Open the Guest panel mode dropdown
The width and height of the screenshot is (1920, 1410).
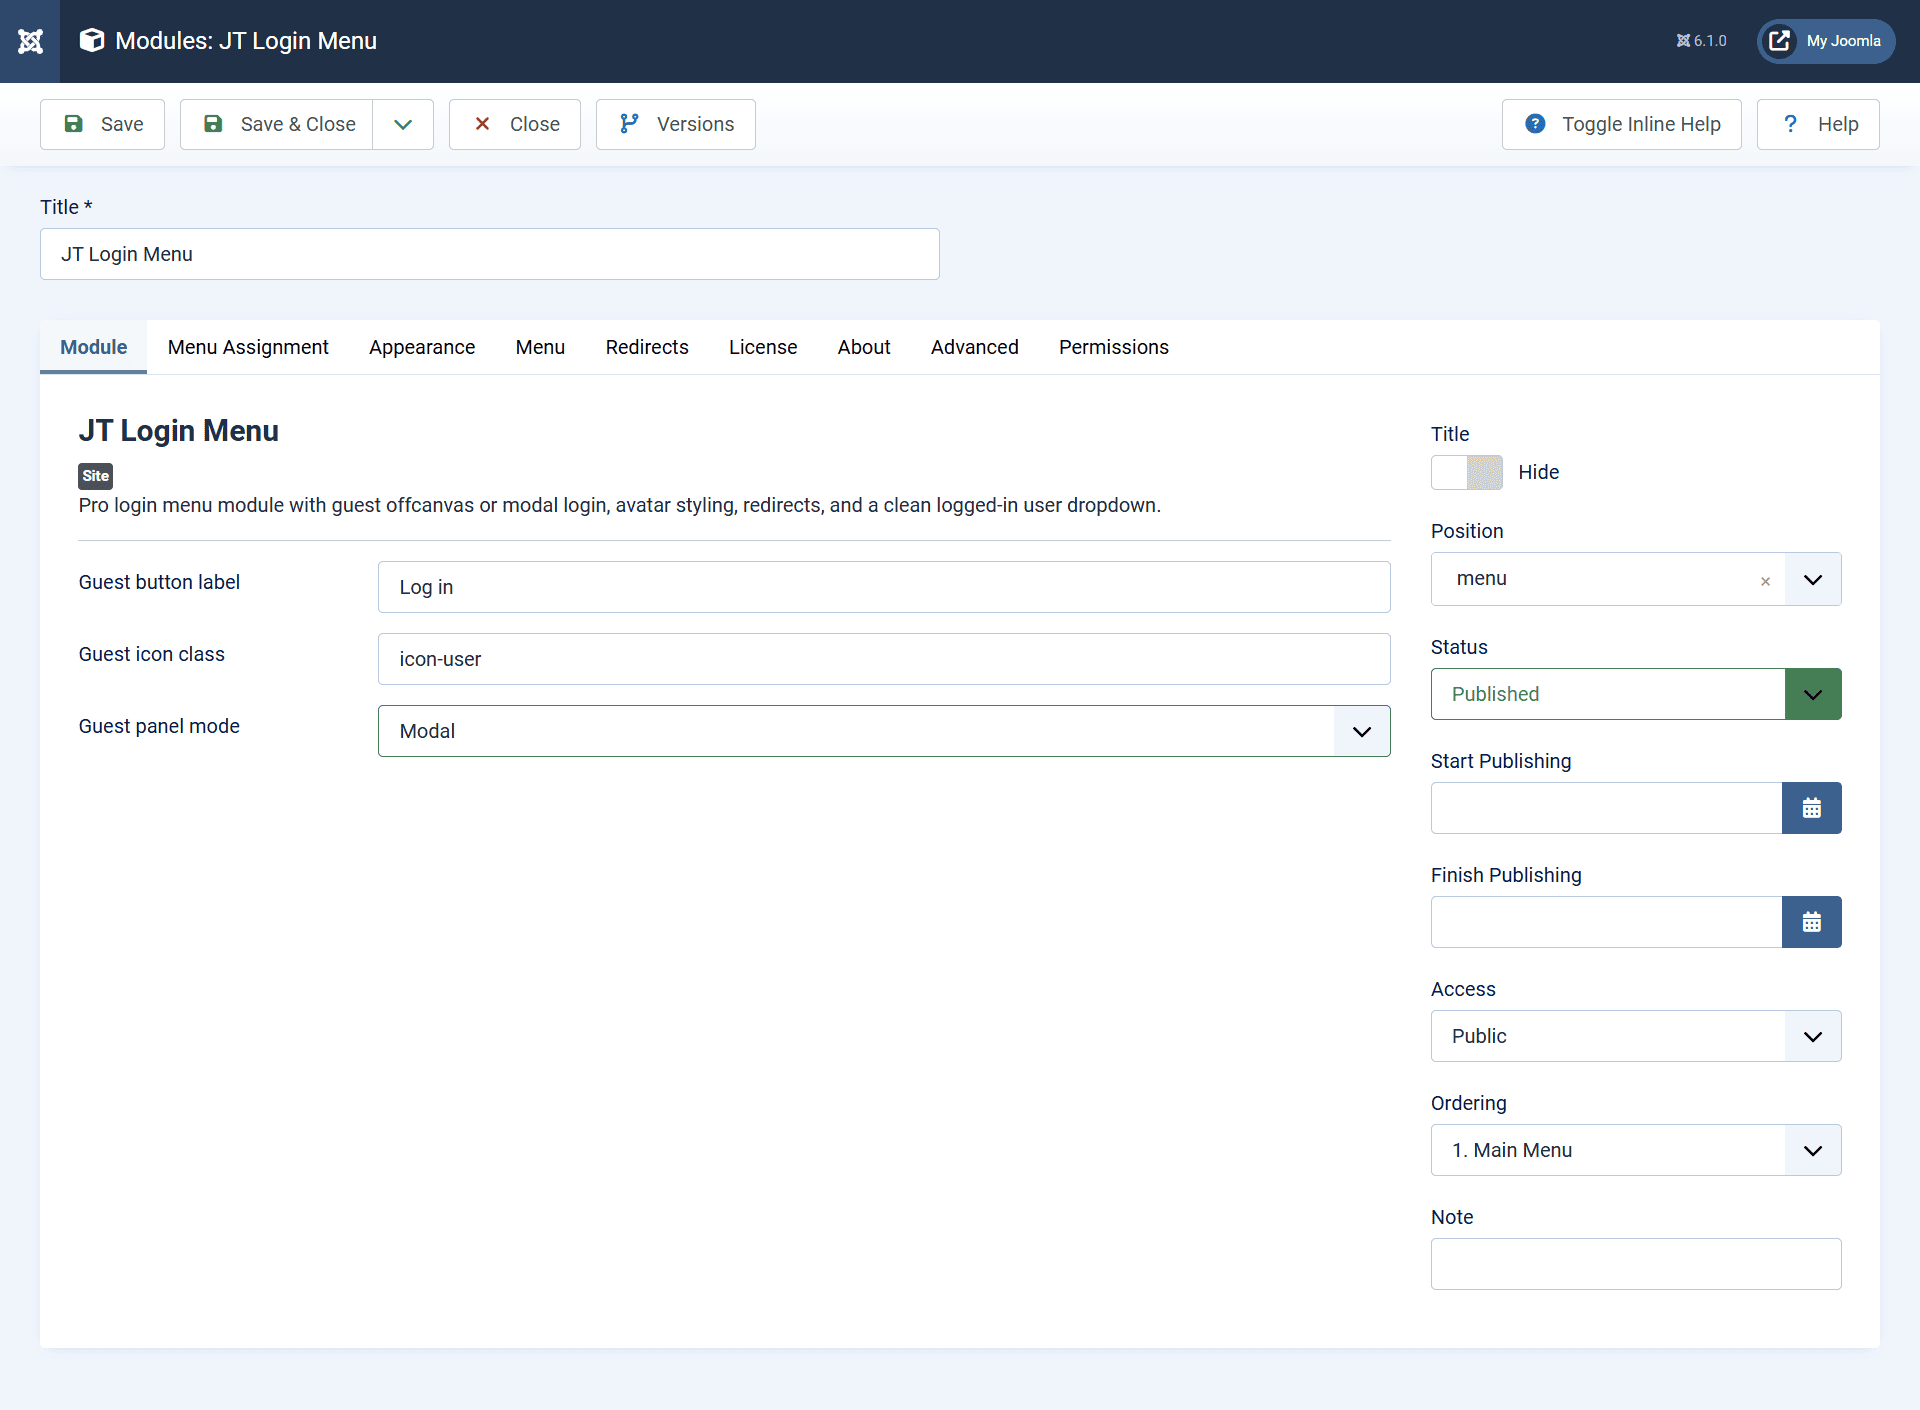coord(1361,731)
